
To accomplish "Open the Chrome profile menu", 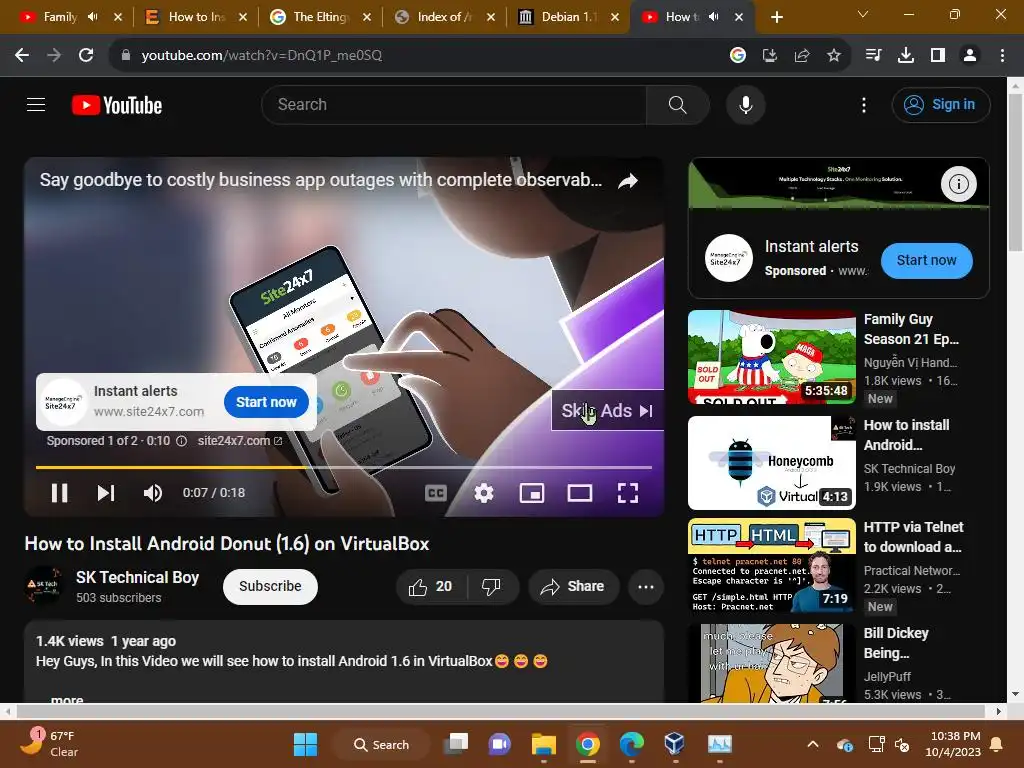I will pyautogui.click(x=970, y=56).
